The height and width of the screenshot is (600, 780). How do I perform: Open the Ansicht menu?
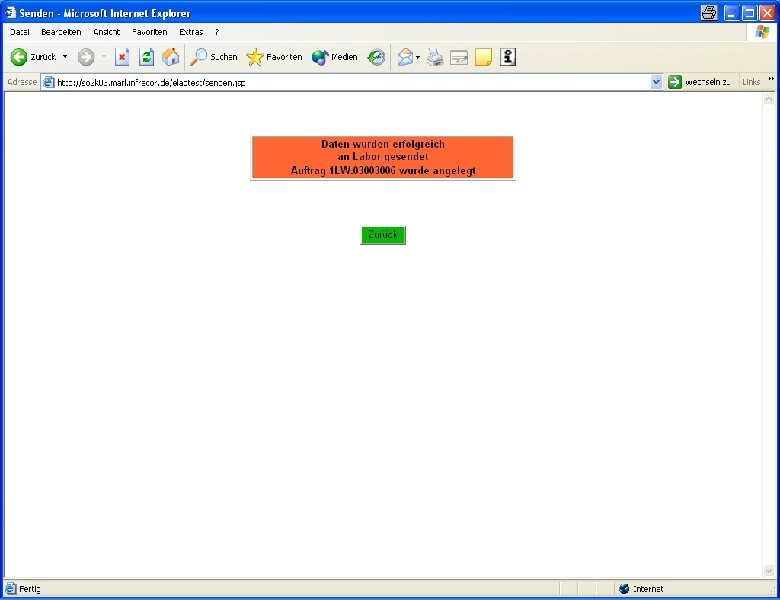tap(106, 32)
